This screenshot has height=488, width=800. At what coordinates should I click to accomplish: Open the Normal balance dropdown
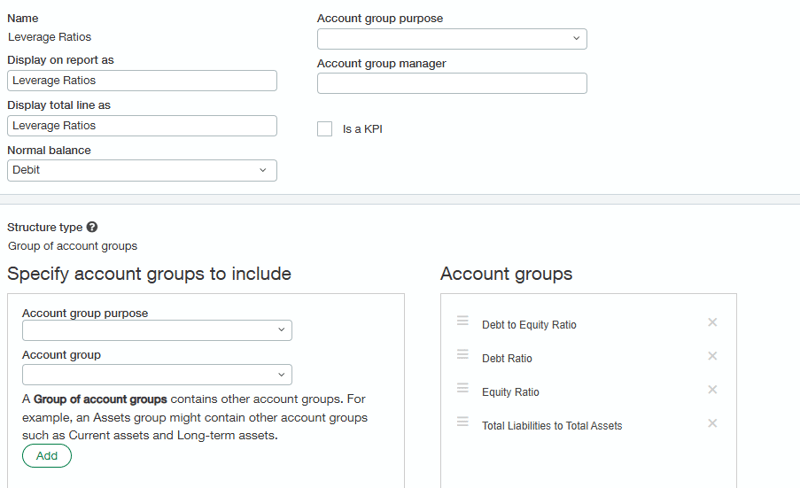(142, 170)
